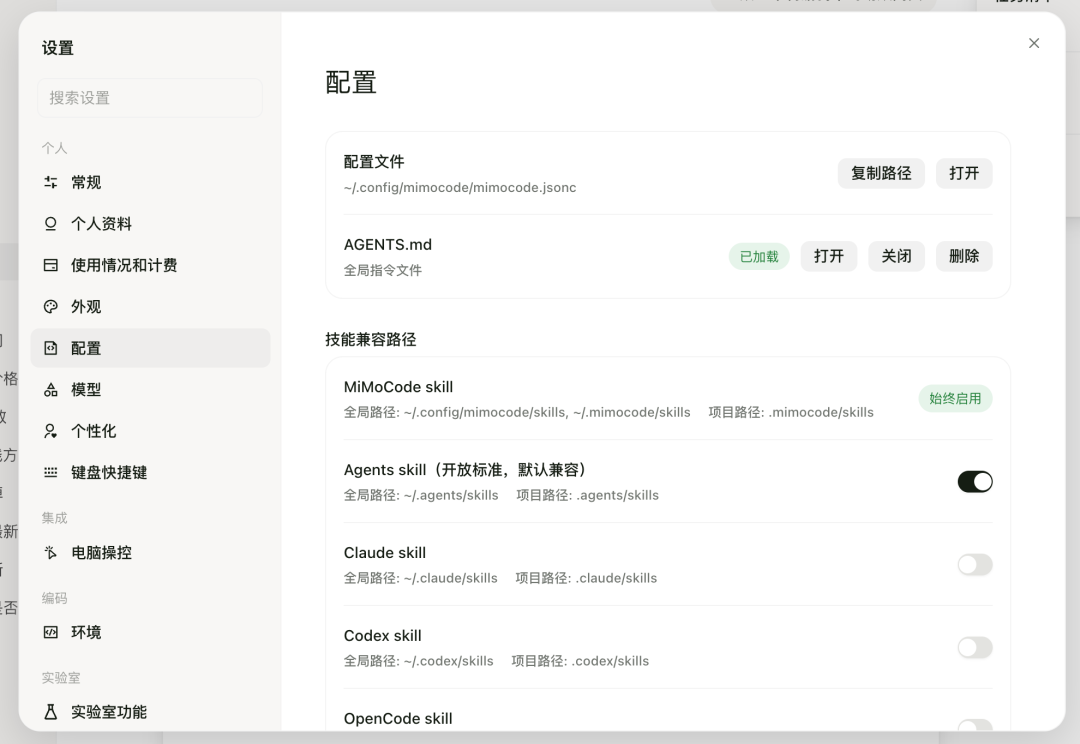Viewport: 1080px width, 744px height.
Task: Click the 个性化 person-heart icon
Action: tap(50, 431)
